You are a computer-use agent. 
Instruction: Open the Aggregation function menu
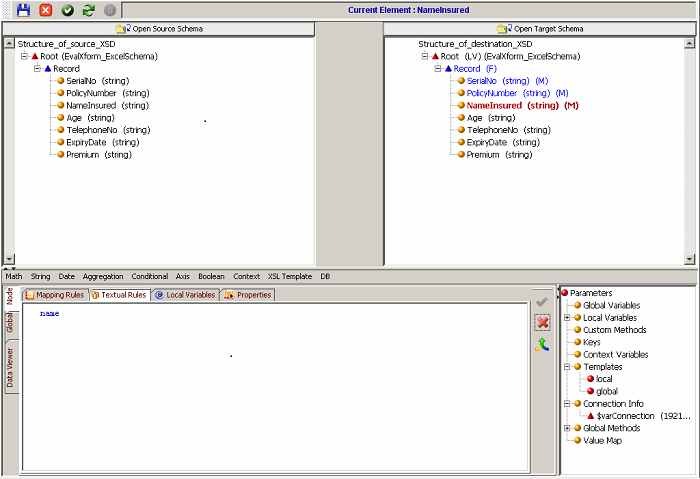[103, 276]
